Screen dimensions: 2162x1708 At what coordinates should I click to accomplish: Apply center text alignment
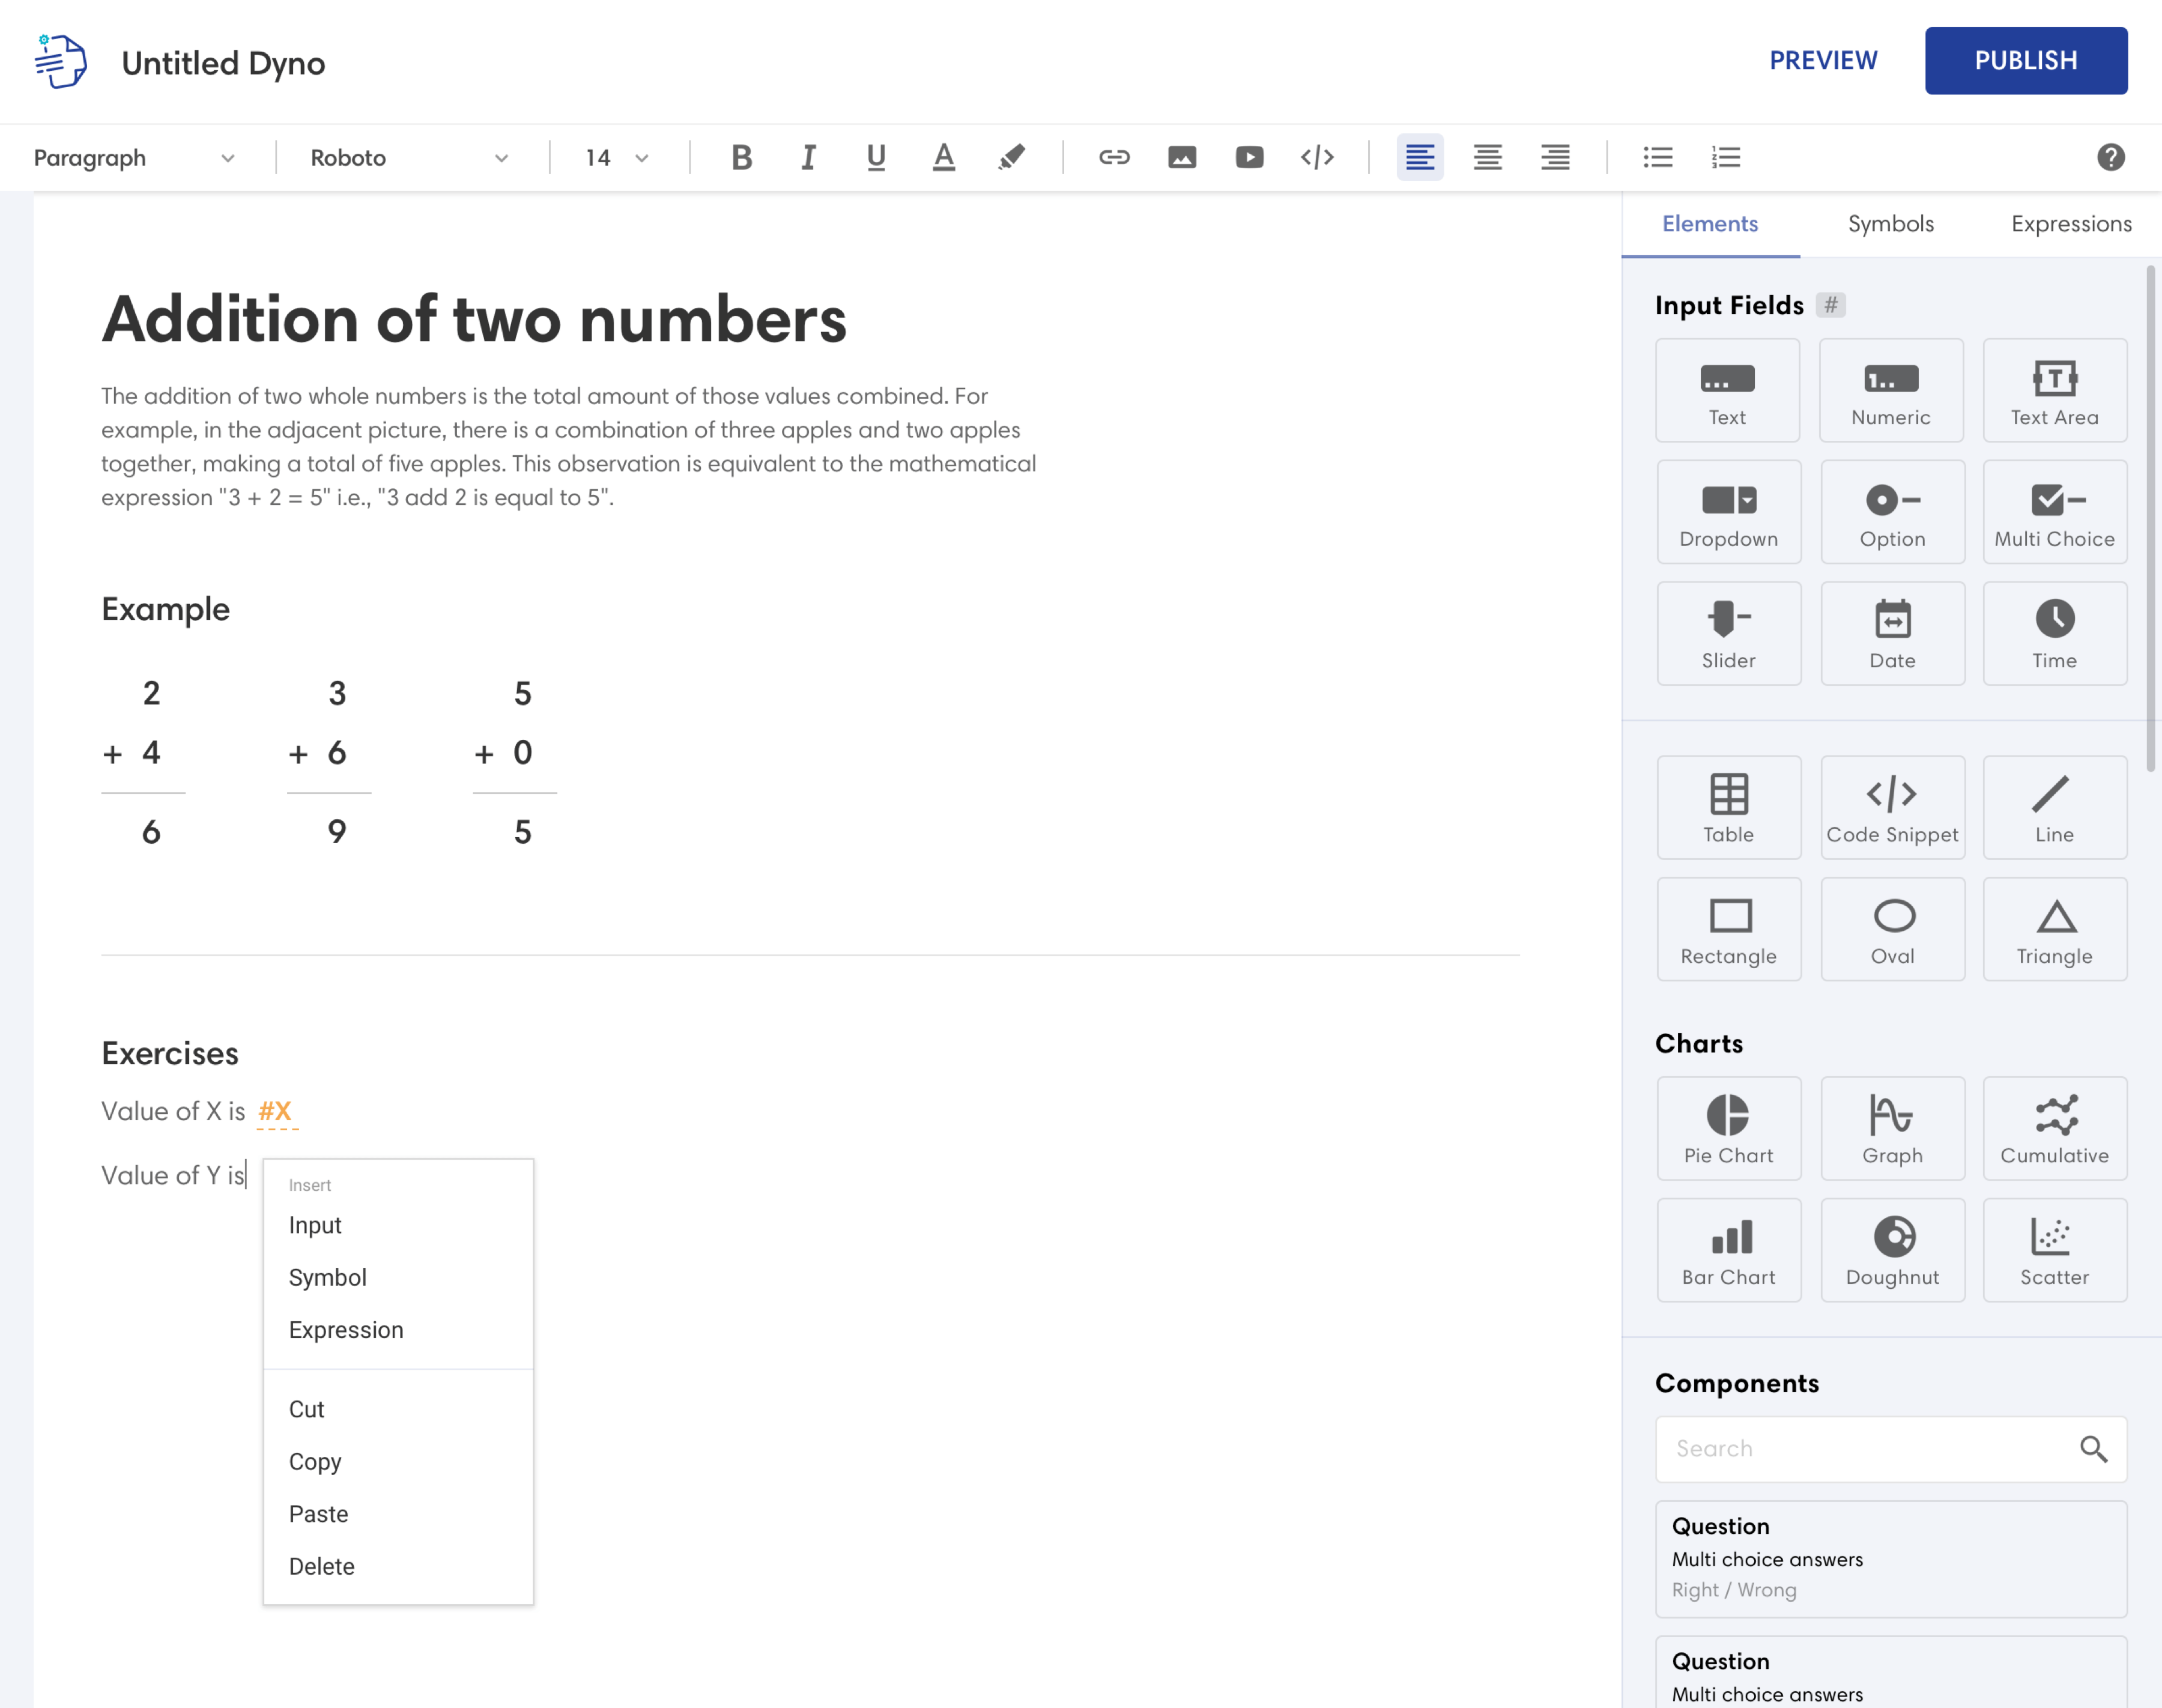coord(1487,157)
